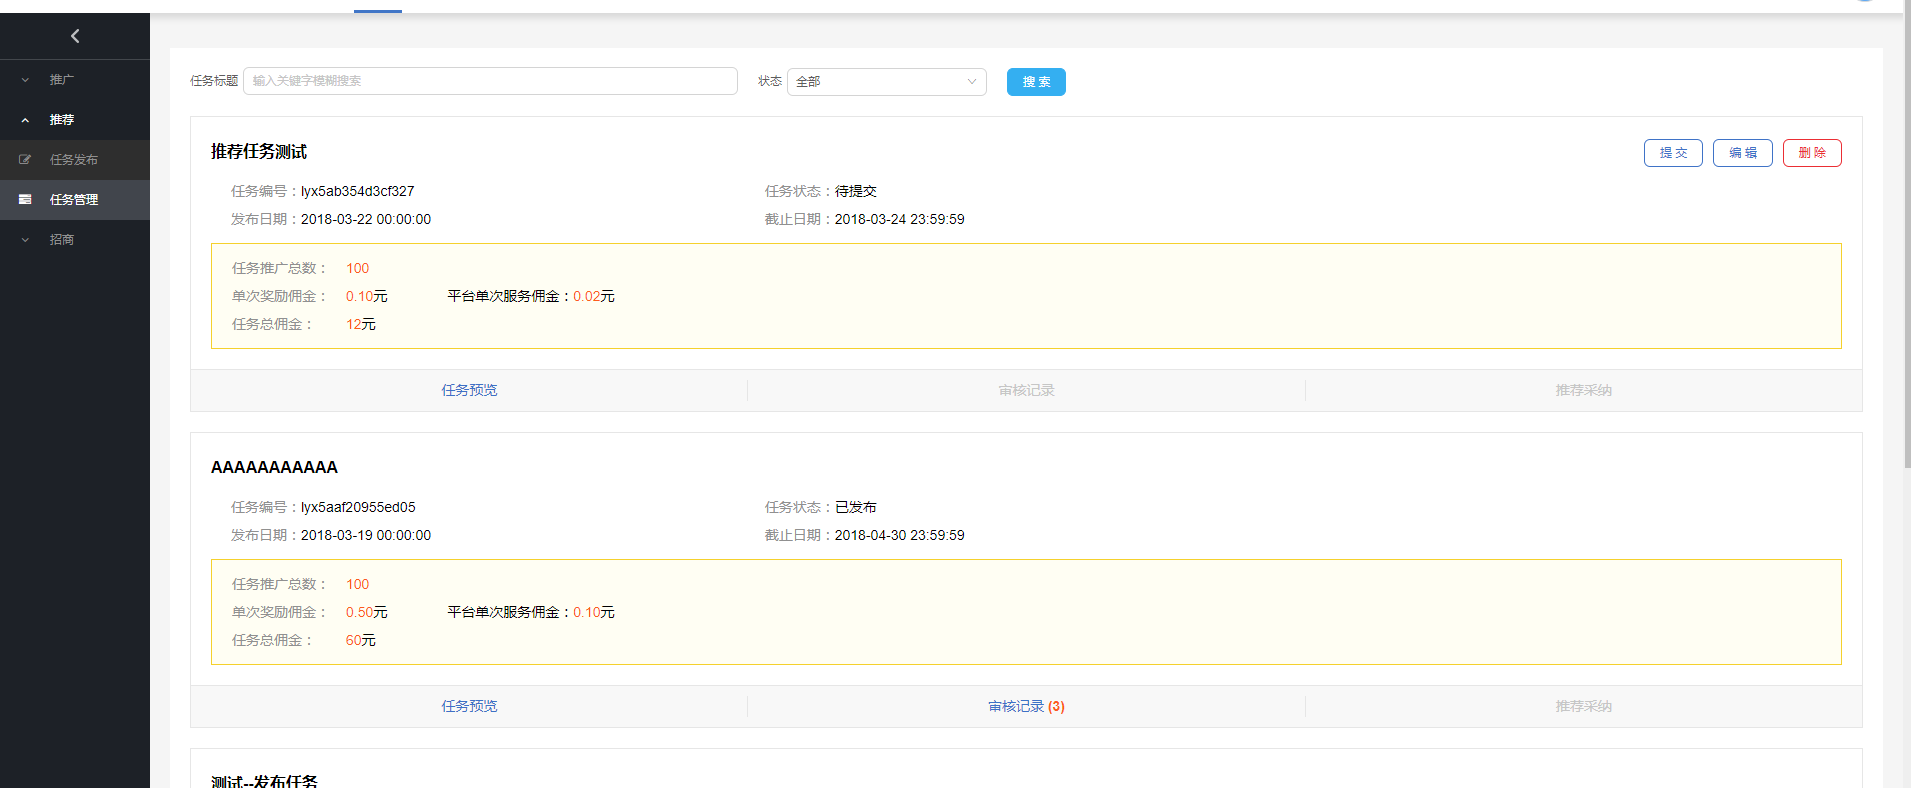The image size is (1911, 788).
Task: Open 任务预览 for the AAAAAAAAAAA task
Action: click(469, 706)
